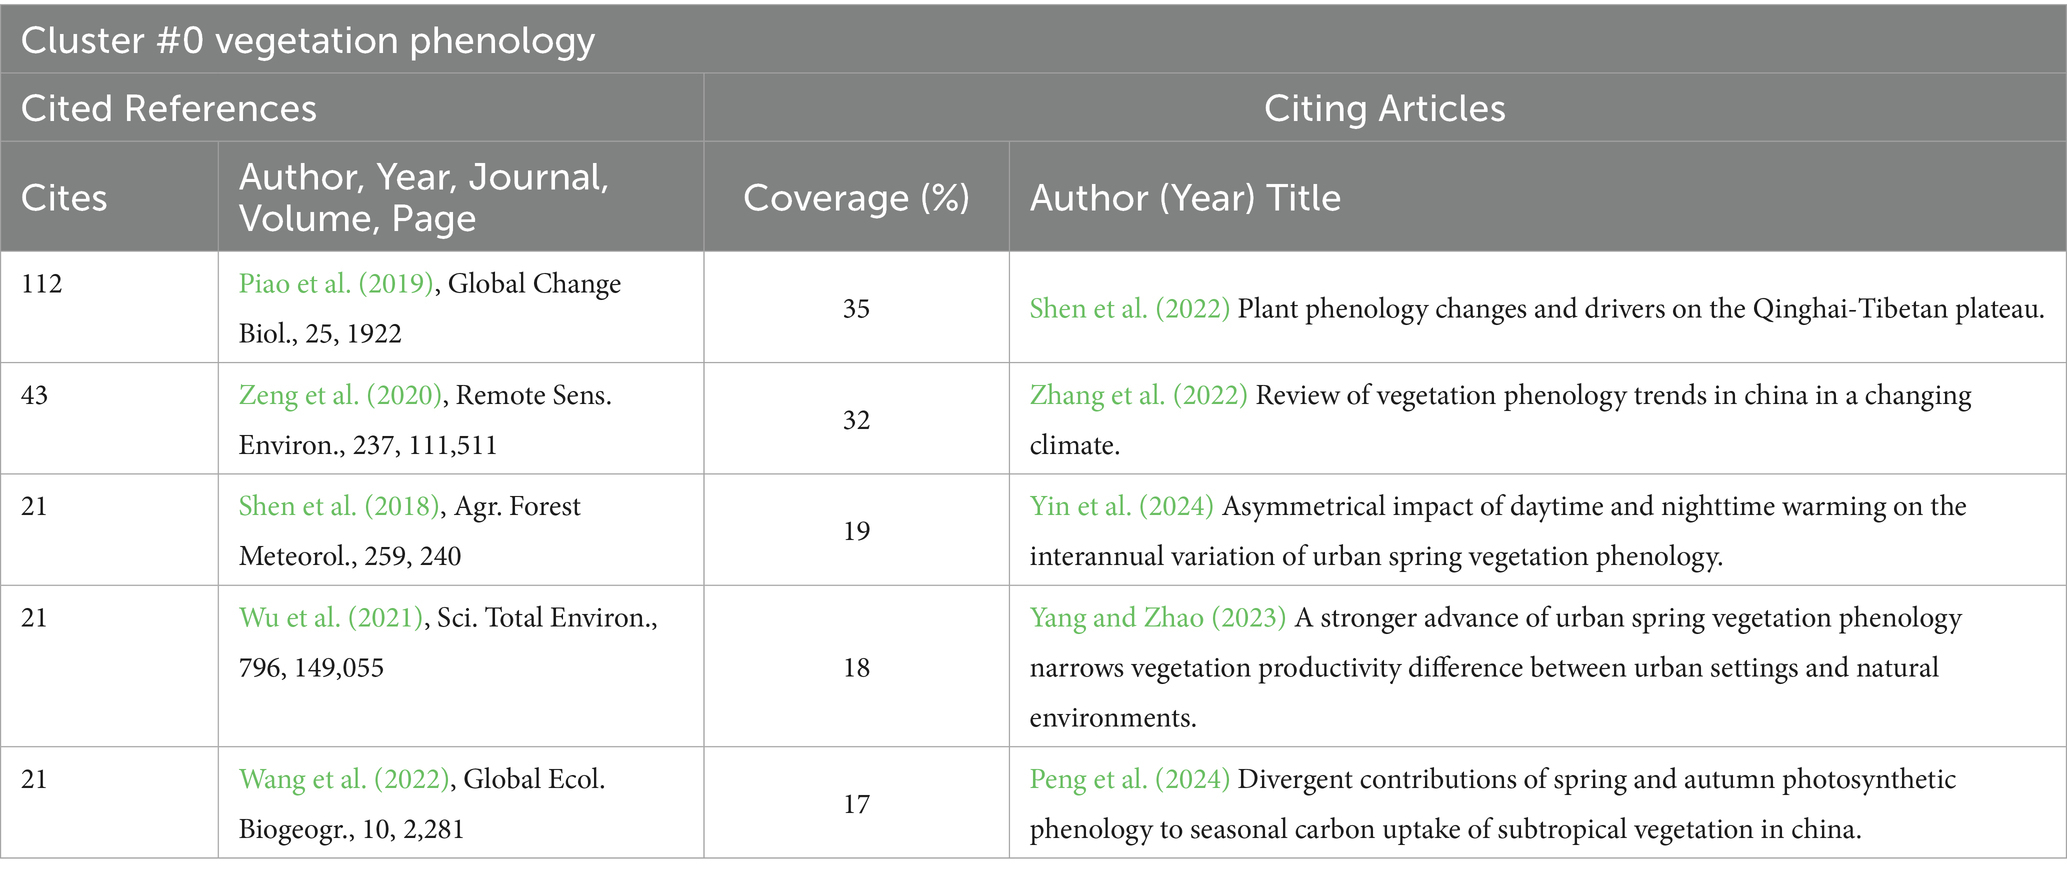Select the 112 cites cell

42,284
